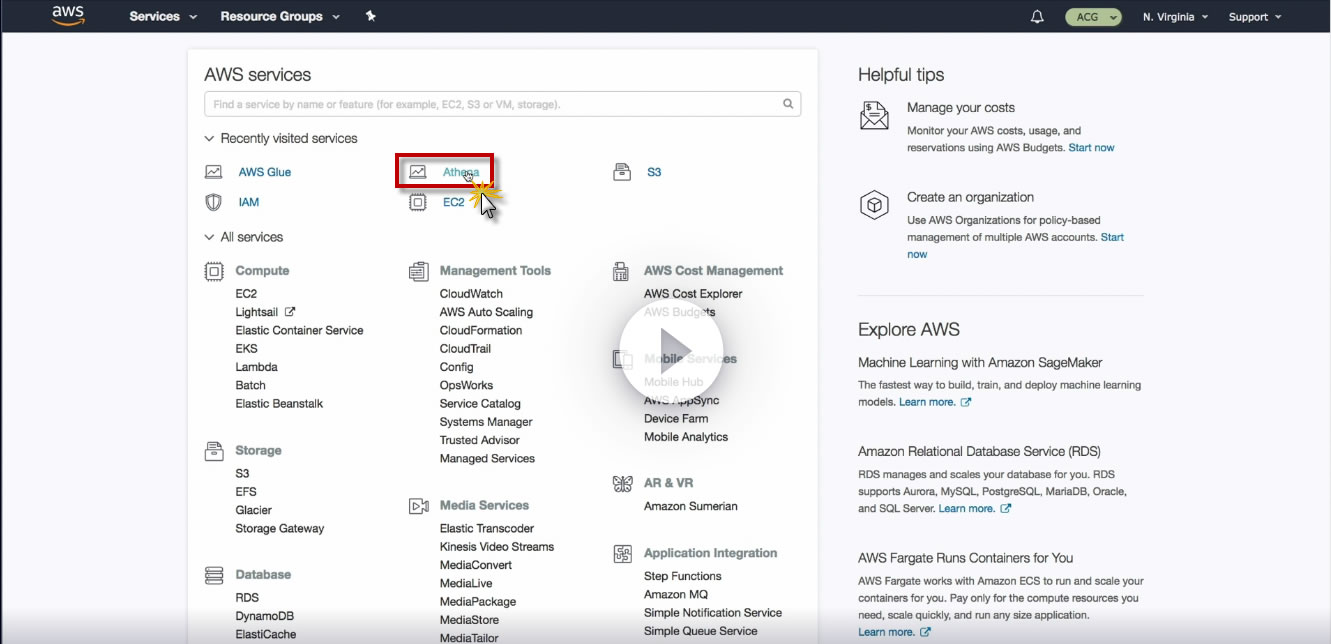The width and height of the screenshot is (1331, 644).
Task: Click the IAM shield icon
Action: [213, 202]
